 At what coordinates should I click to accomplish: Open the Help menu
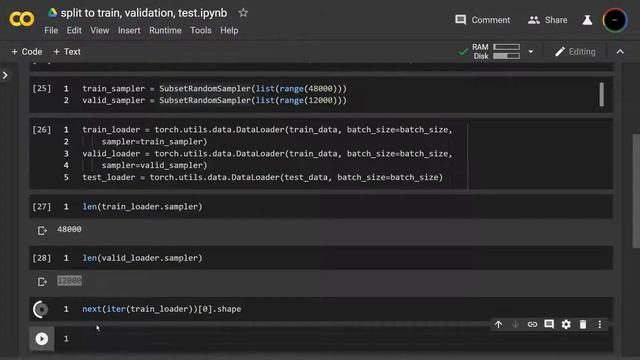[x=229, y=31]
